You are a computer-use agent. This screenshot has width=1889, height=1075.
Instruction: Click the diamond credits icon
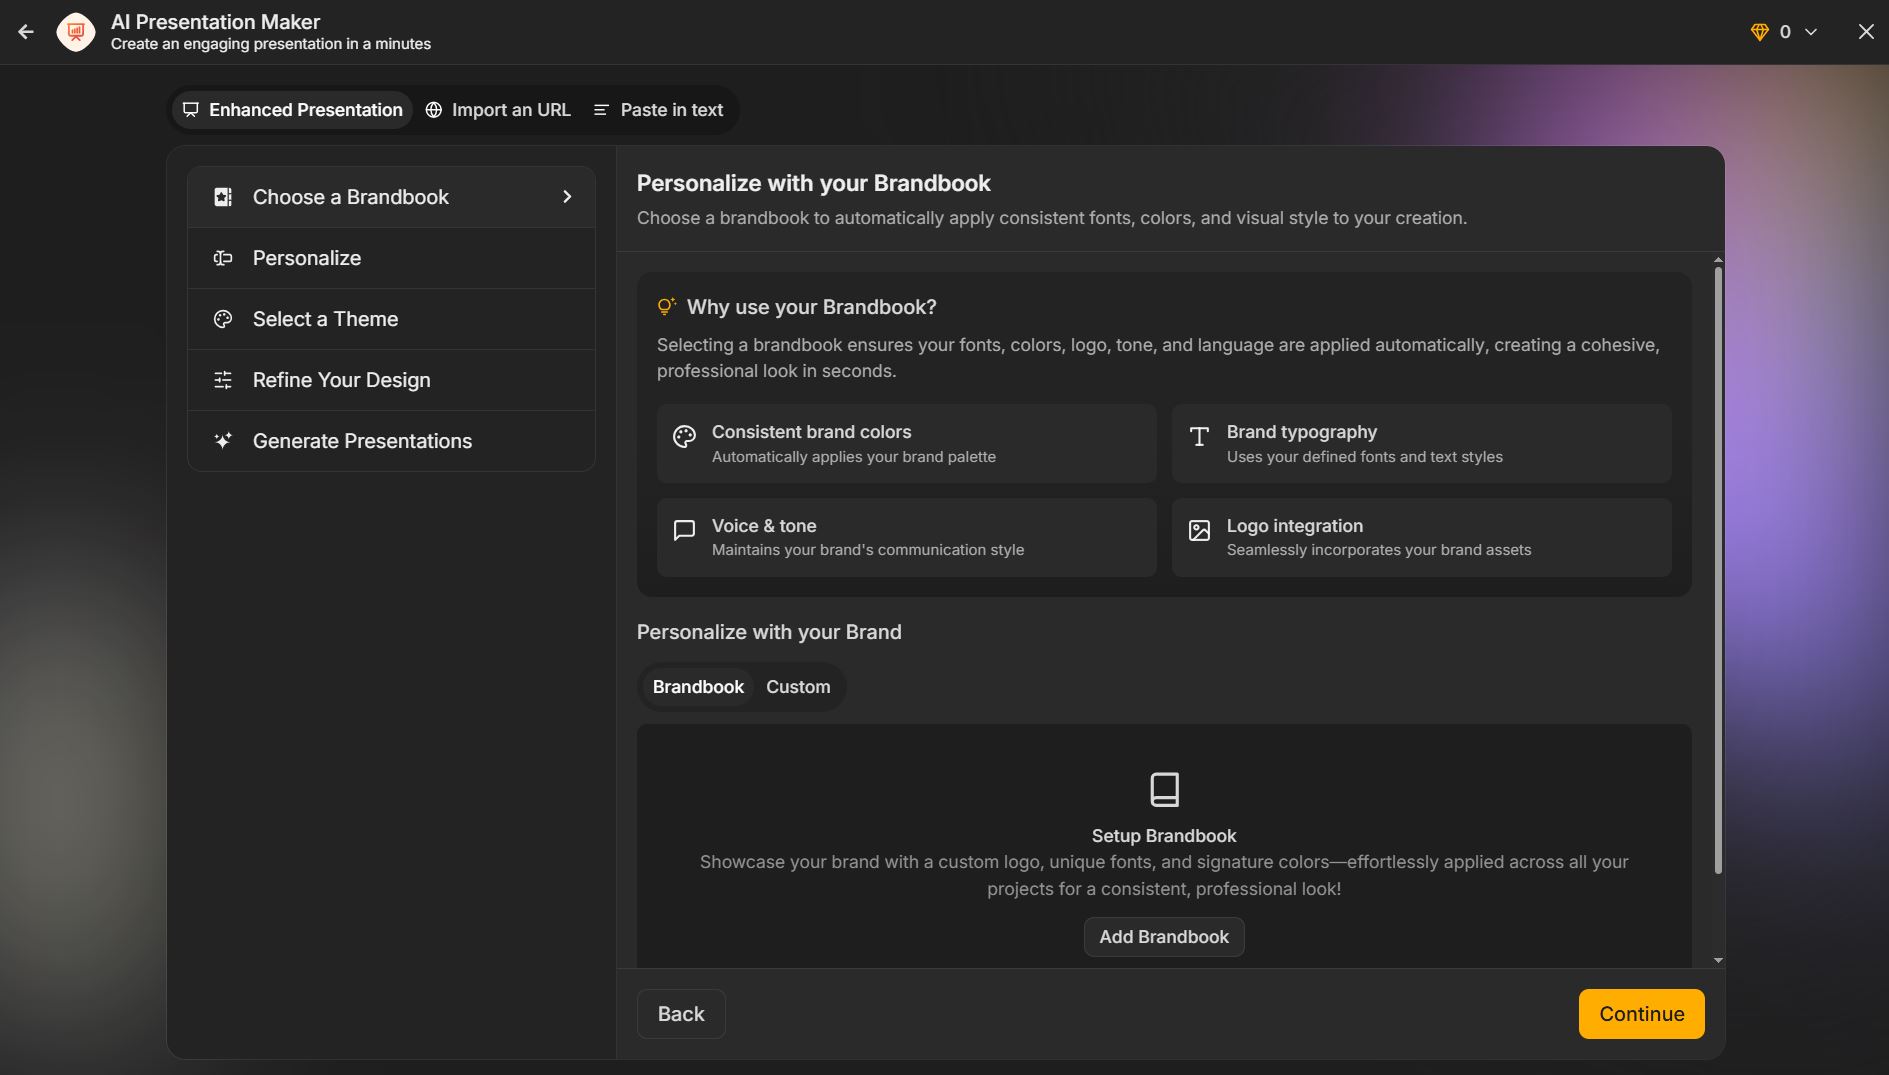[1760, 32]
